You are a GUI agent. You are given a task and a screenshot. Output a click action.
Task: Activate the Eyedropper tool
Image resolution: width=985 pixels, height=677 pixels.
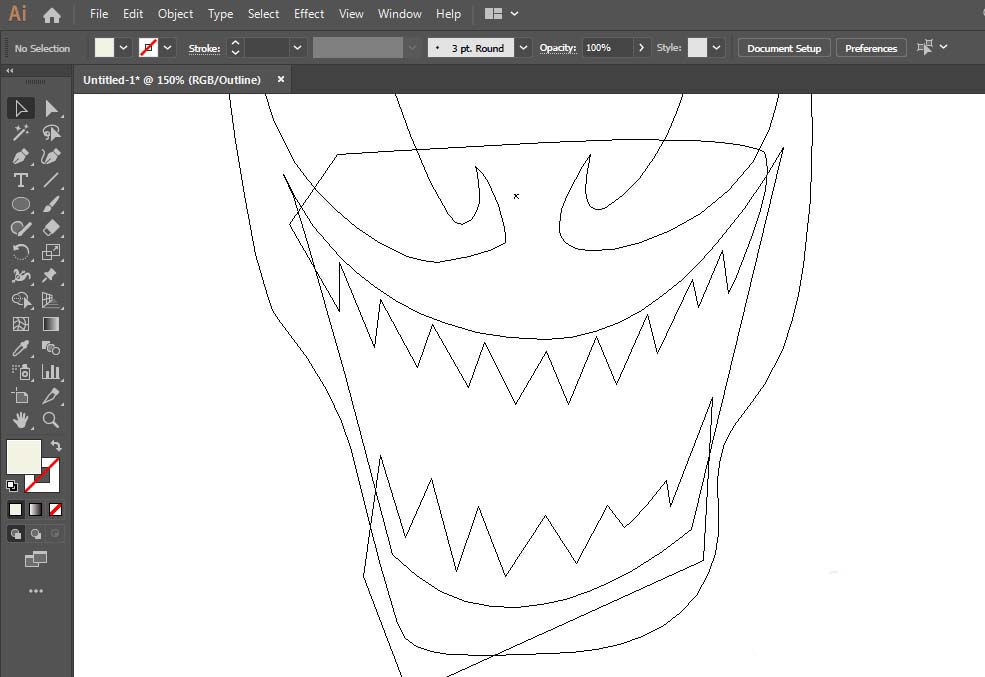click(x=20, y=349)
